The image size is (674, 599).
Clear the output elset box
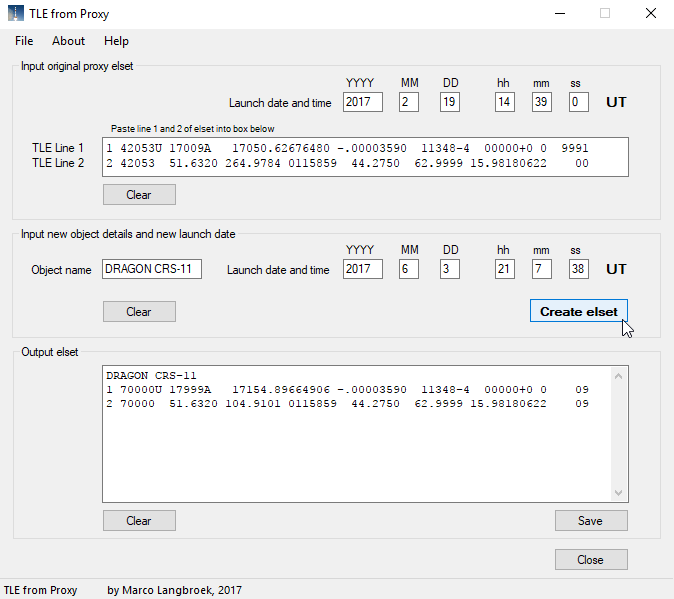pos(139,521)
